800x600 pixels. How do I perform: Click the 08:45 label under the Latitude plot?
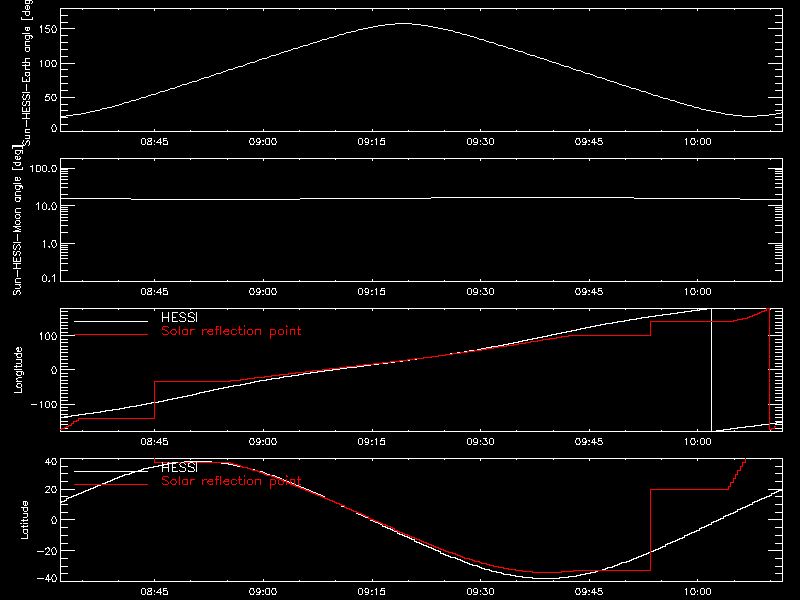(155, 592)
